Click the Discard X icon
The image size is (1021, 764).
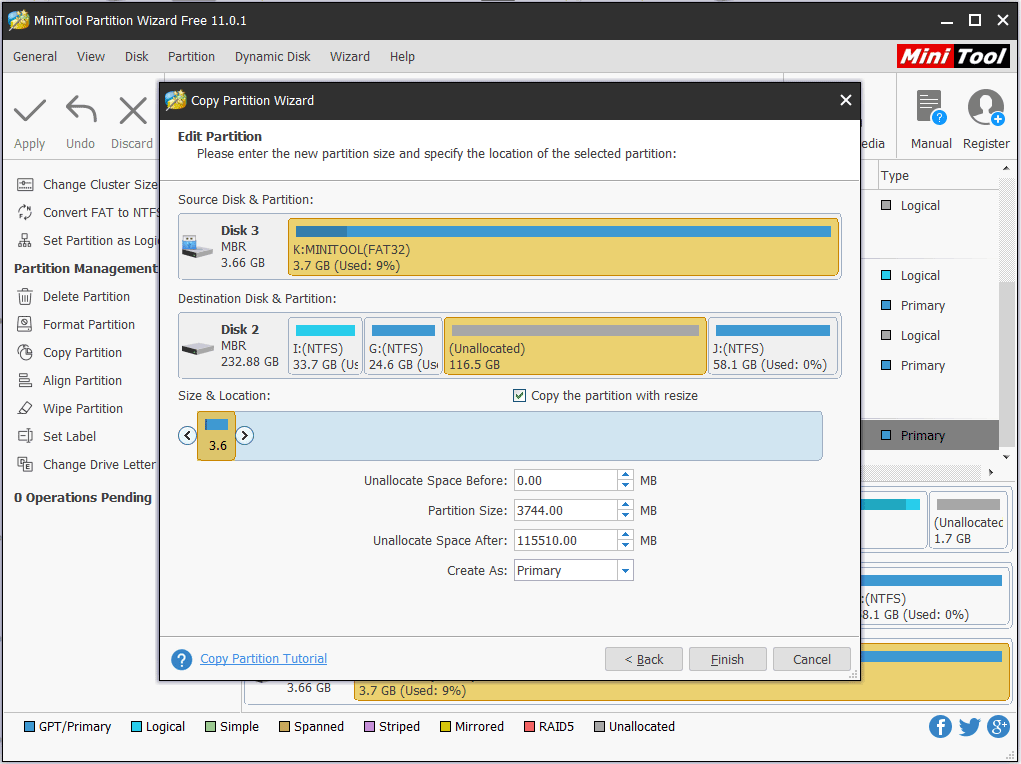point(133,110)
